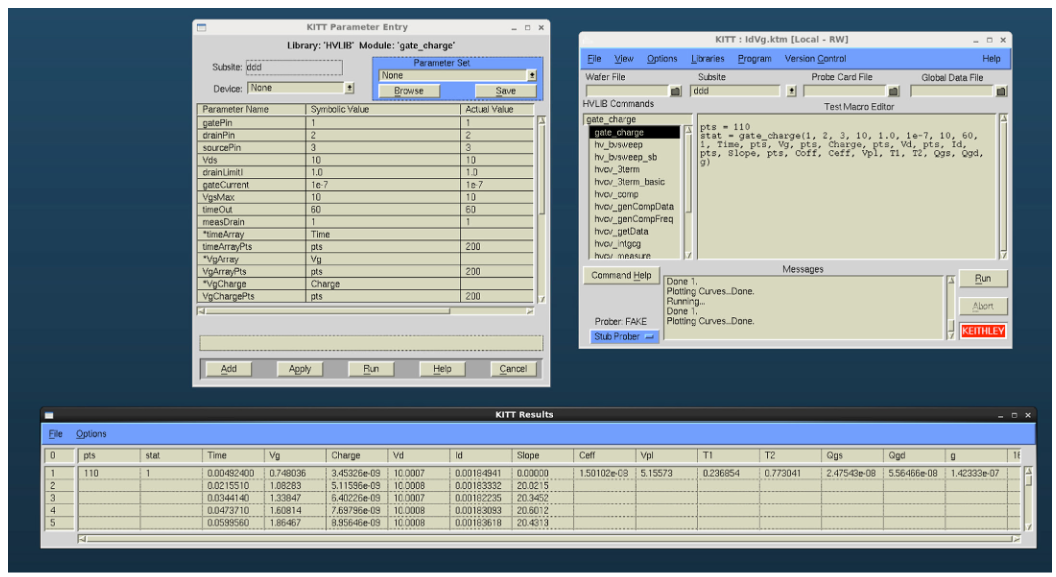
Task: Open the KITT Results window menu icon
Action: (x=49, y=414)
